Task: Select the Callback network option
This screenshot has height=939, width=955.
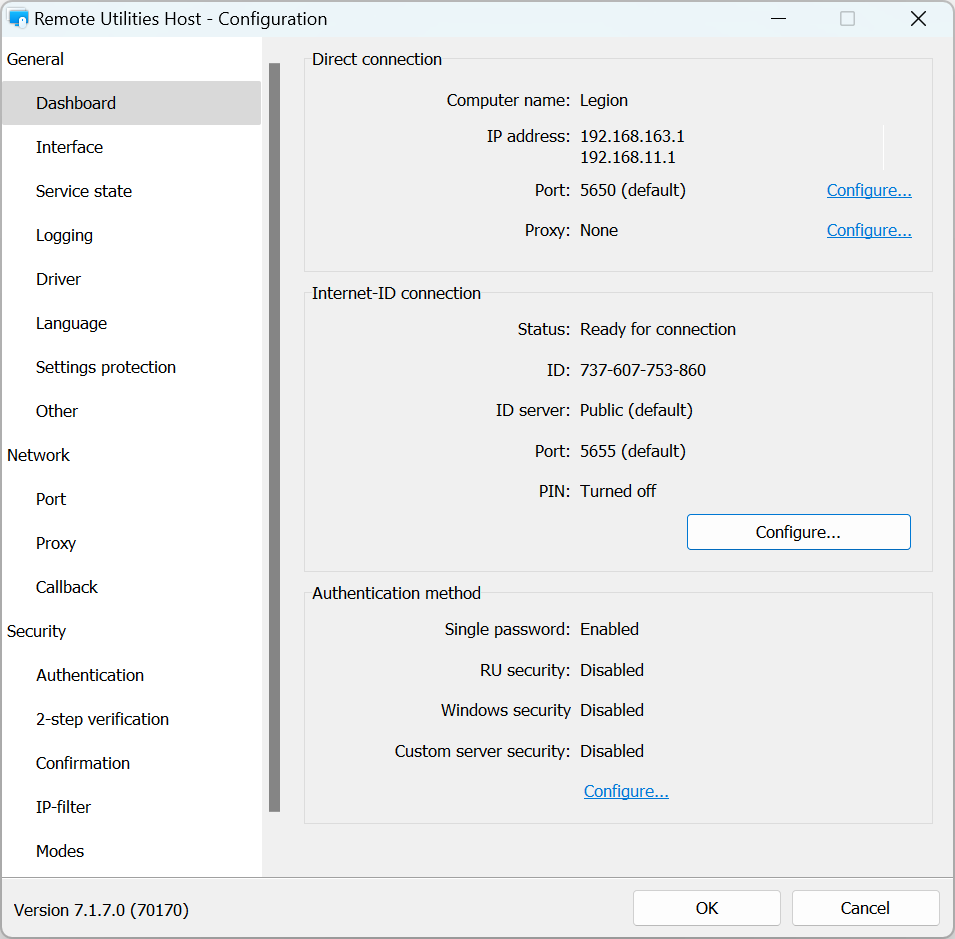Action: pos(67,587)
